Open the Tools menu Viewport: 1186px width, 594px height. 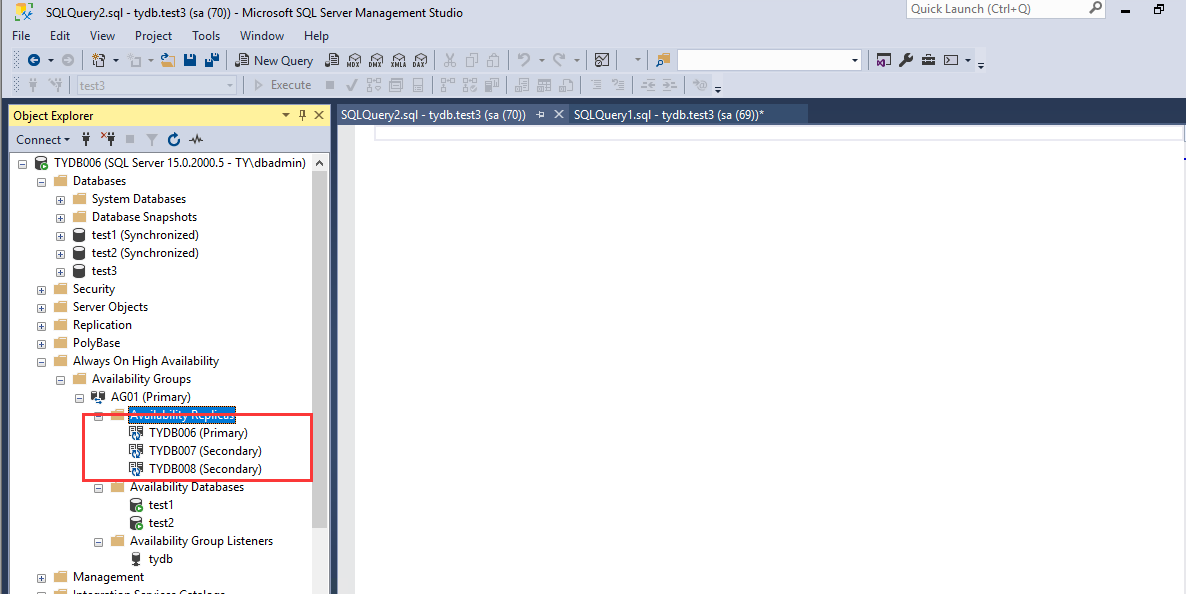(x=206, y=36)
